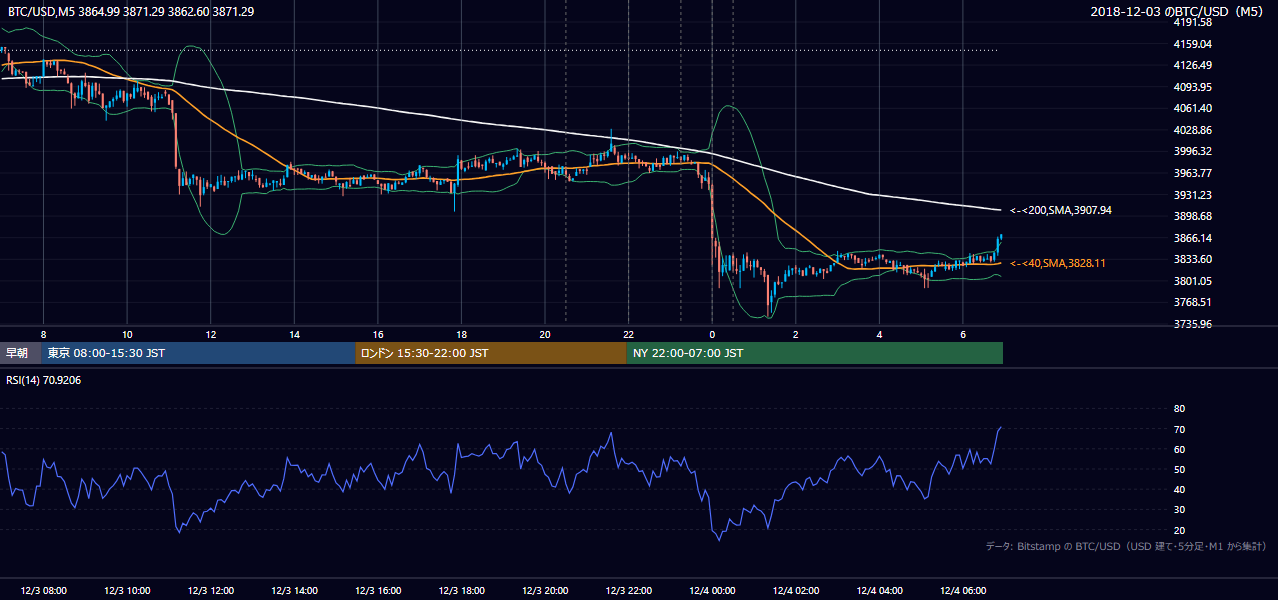
Task: Click price axis value 4093.95
Action: (1192, 87)
